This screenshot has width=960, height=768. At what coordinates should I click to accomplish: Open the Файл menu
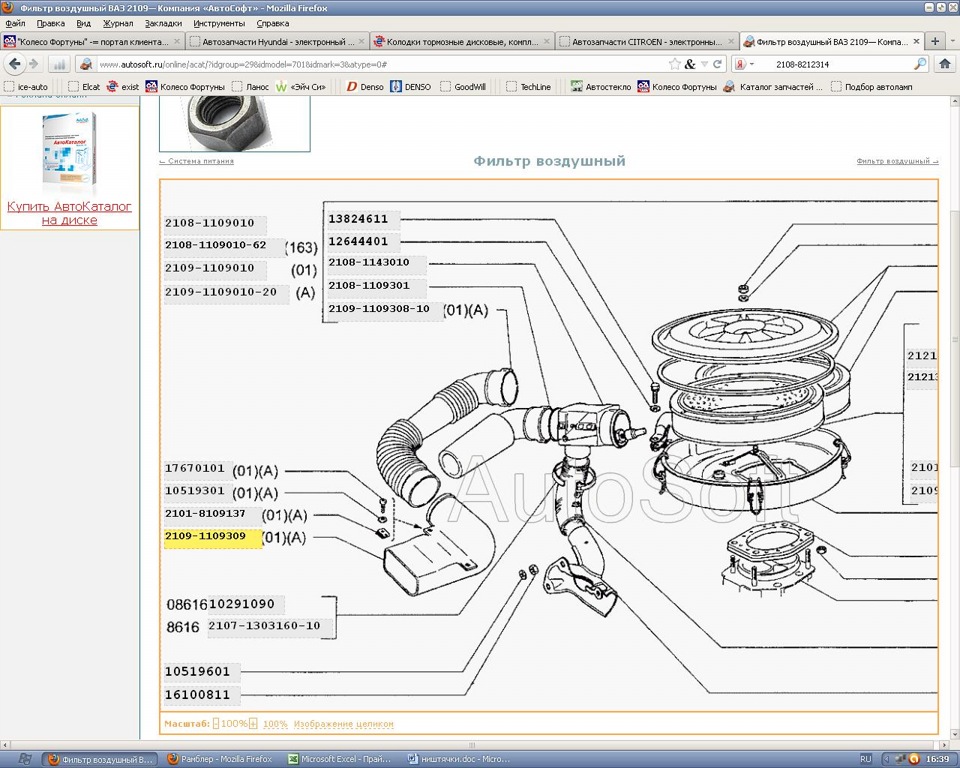(15, 23)
